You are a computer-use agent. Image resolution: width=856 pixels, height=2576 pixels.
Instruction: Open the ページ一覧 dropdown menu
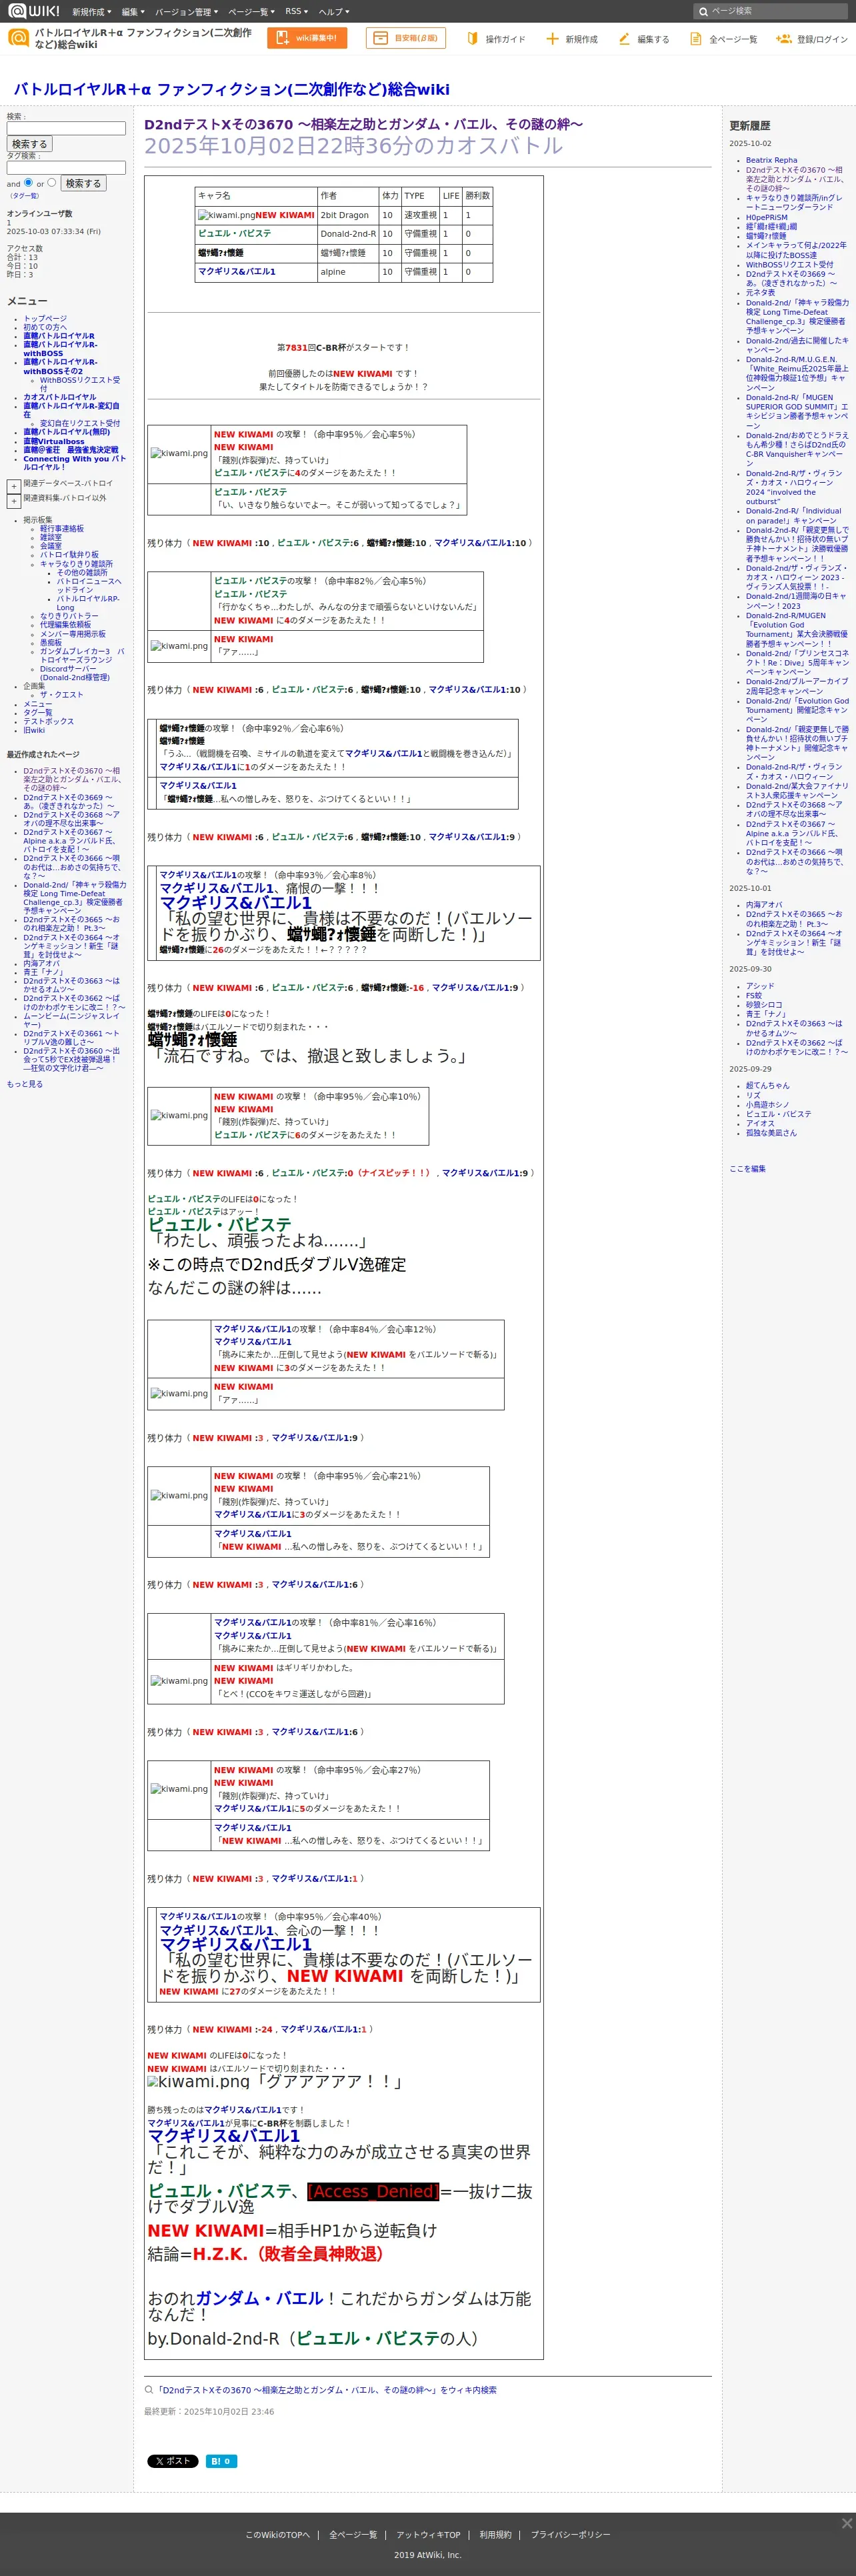click(251, 11)
